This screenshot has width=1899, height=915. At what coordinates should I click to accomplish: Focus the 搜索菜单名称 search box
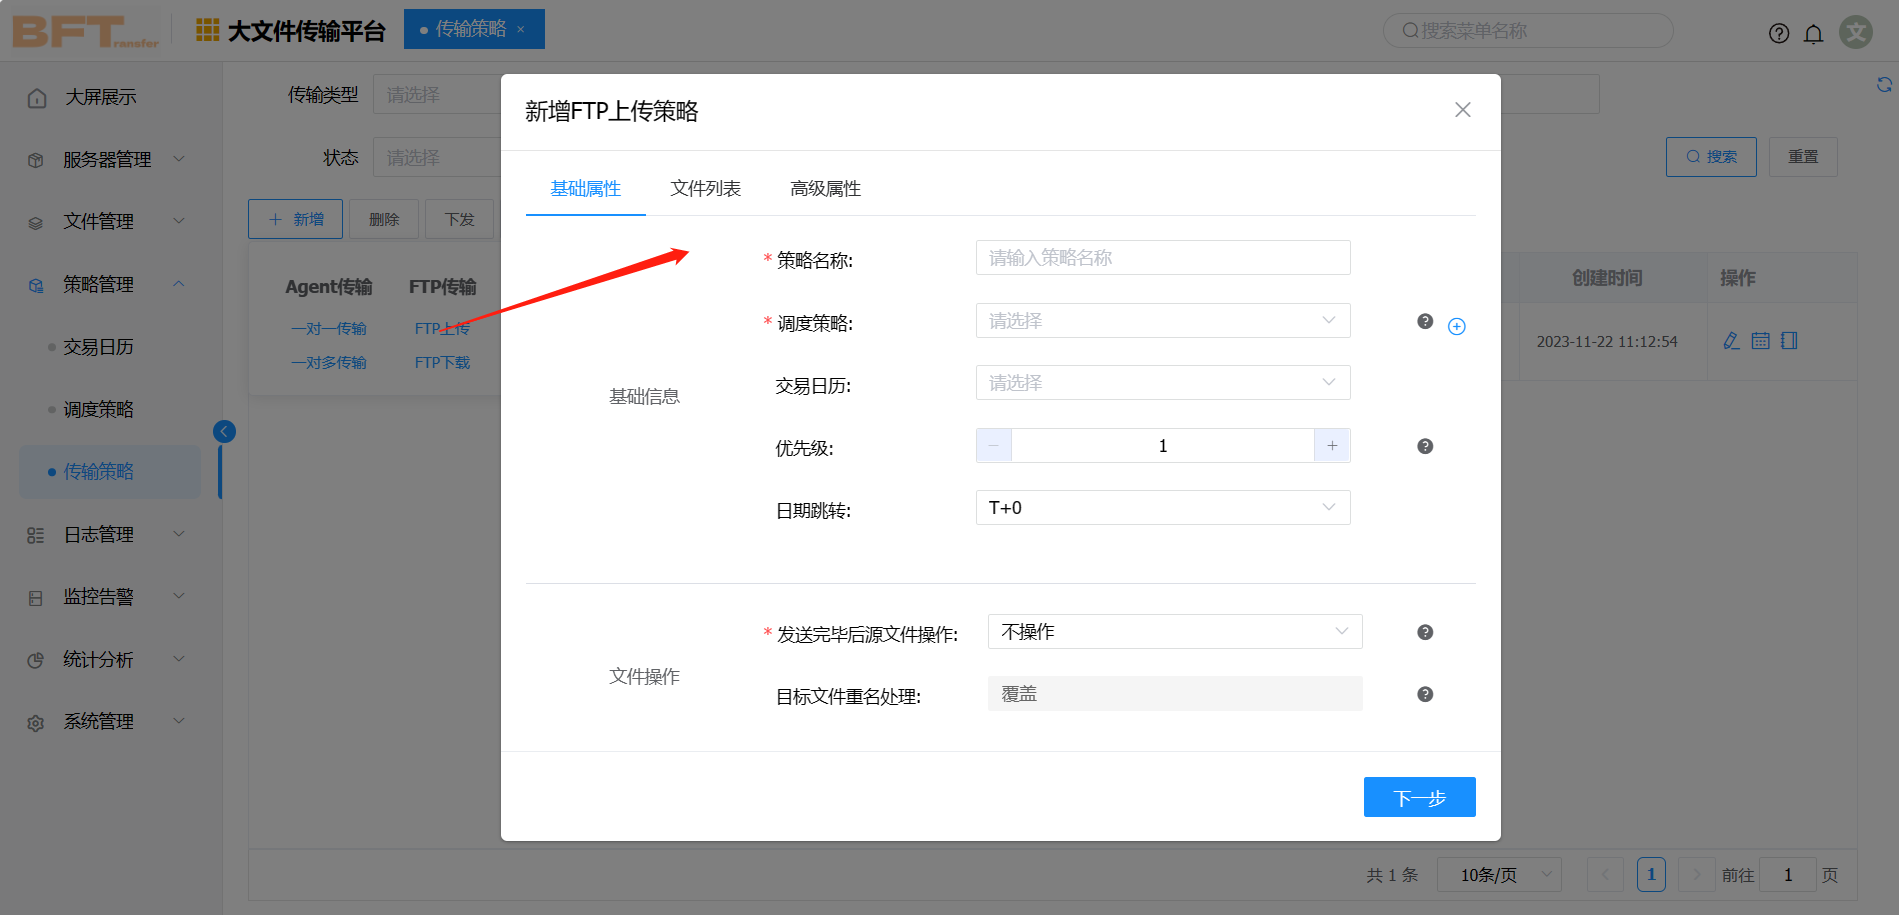tap(1528, 31)
